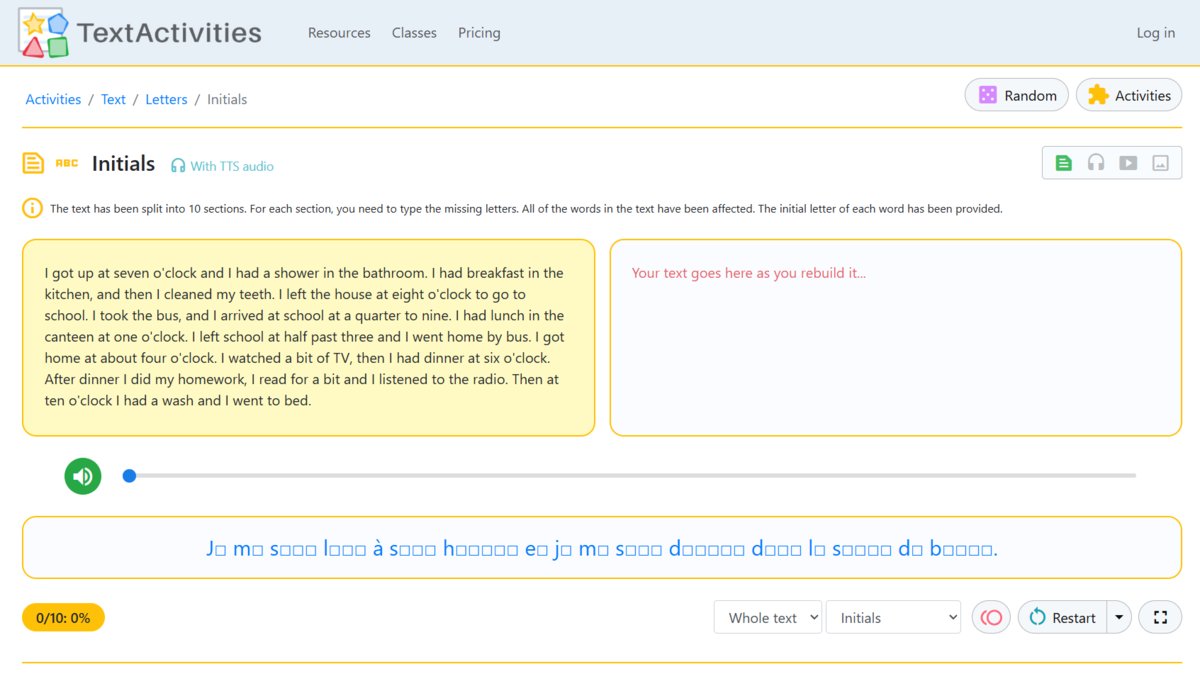Expand the Restart options arrow
Image resolution: width=1200 pixels, height=686 pixels.
[x=1118, y=618]
